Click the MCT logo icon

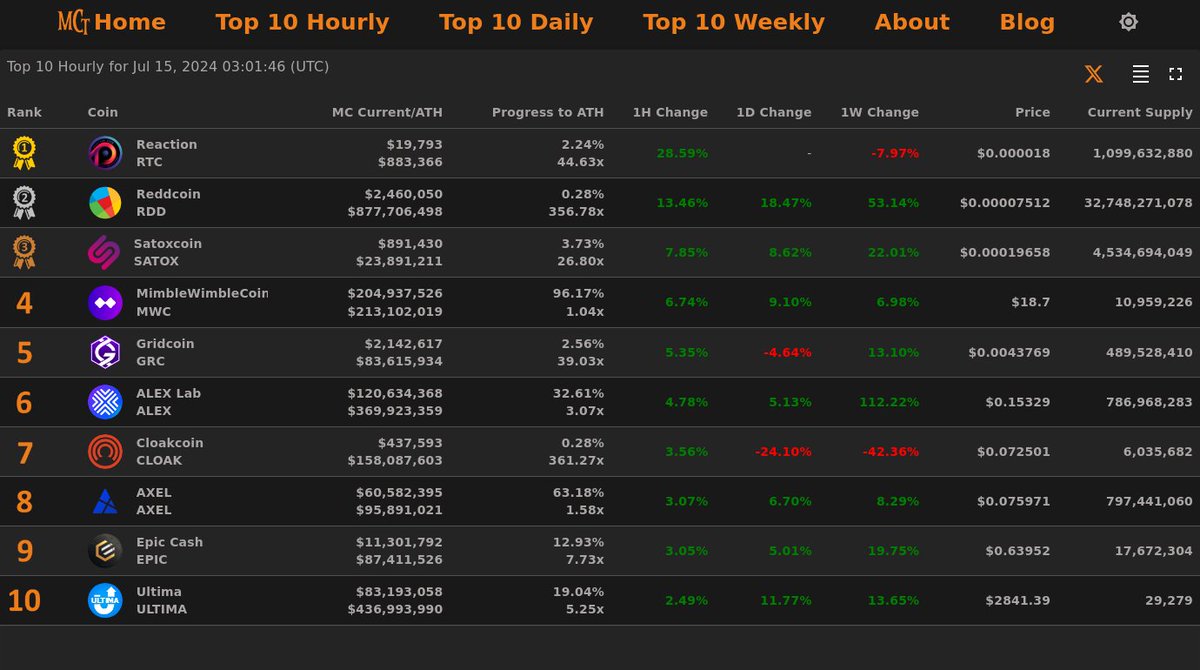tap(74, 21)
